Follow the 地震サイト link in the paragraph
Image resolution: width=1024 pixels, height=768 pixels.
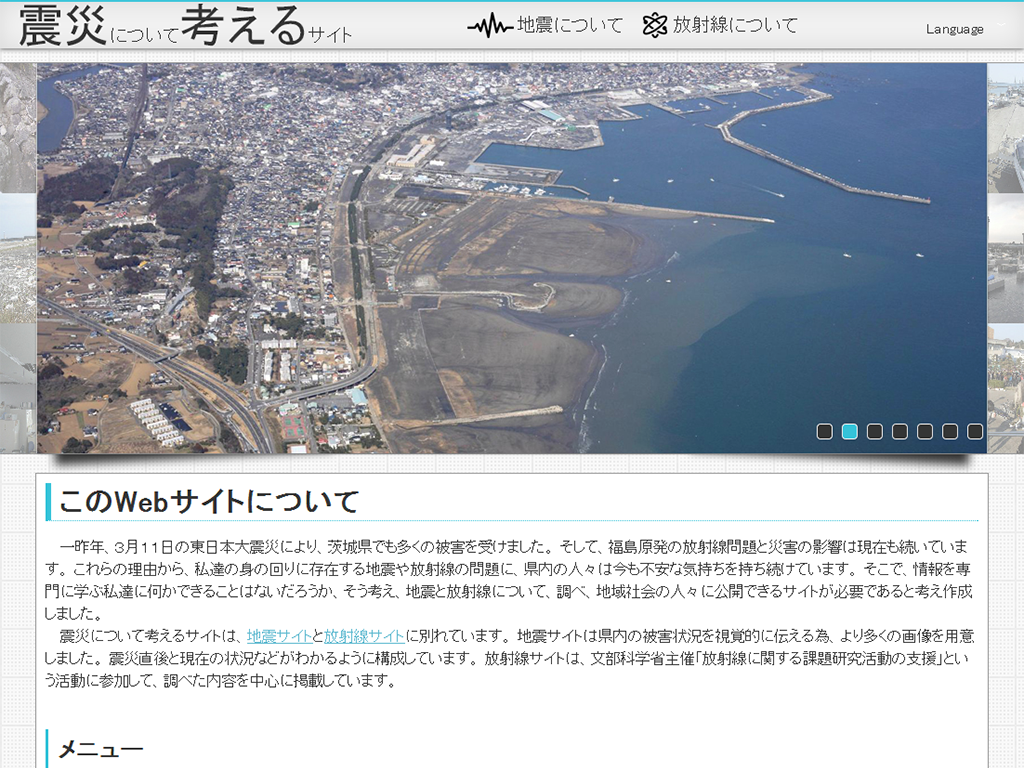pyautogui.click(x=279, y=636)
